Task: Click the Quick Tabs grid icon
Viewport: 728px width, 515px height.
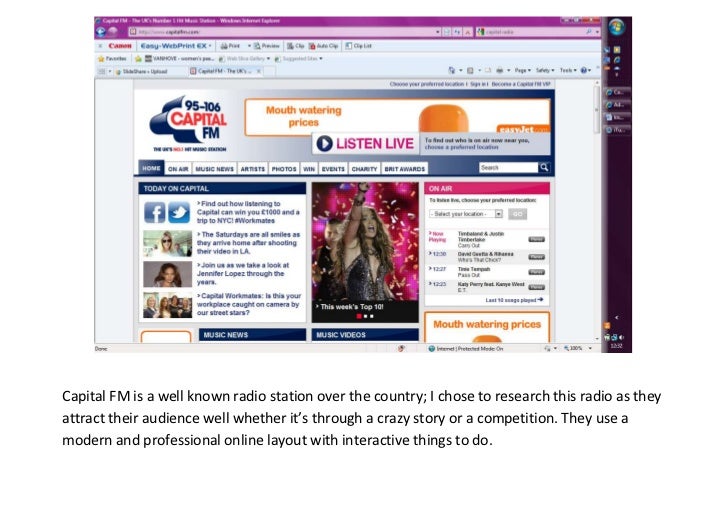Action: 102,72
